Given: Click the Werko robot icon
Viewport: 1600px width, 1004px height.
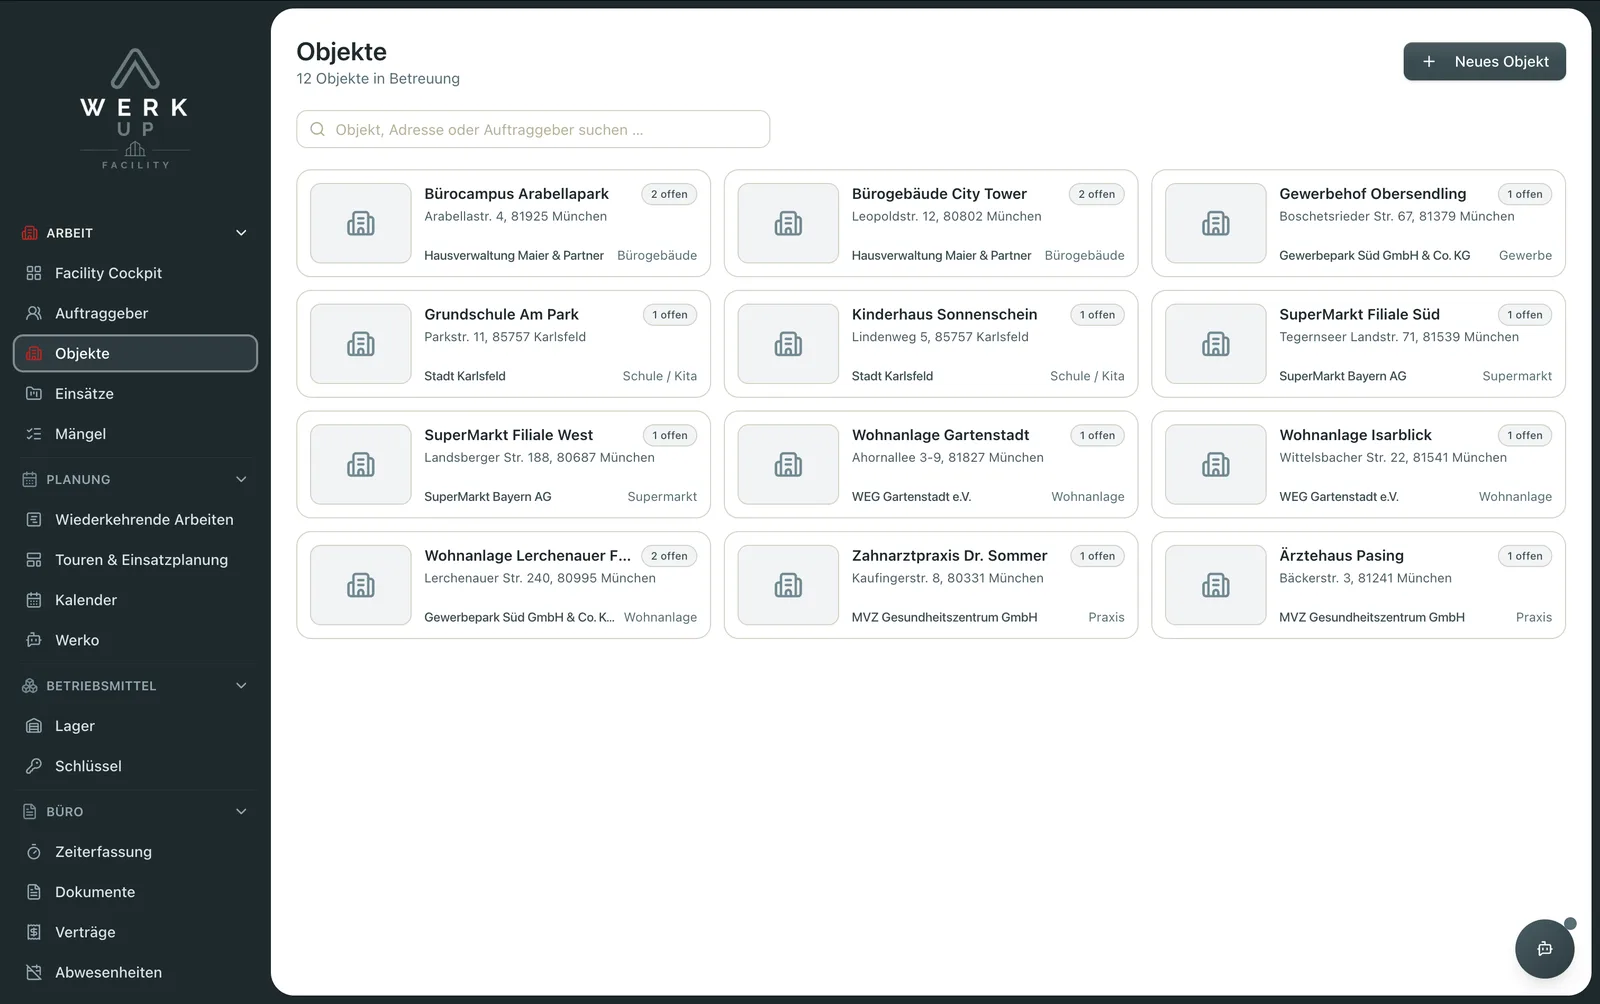Looking at the screenshot, I should pyautogui.click(x=34, y=640).
